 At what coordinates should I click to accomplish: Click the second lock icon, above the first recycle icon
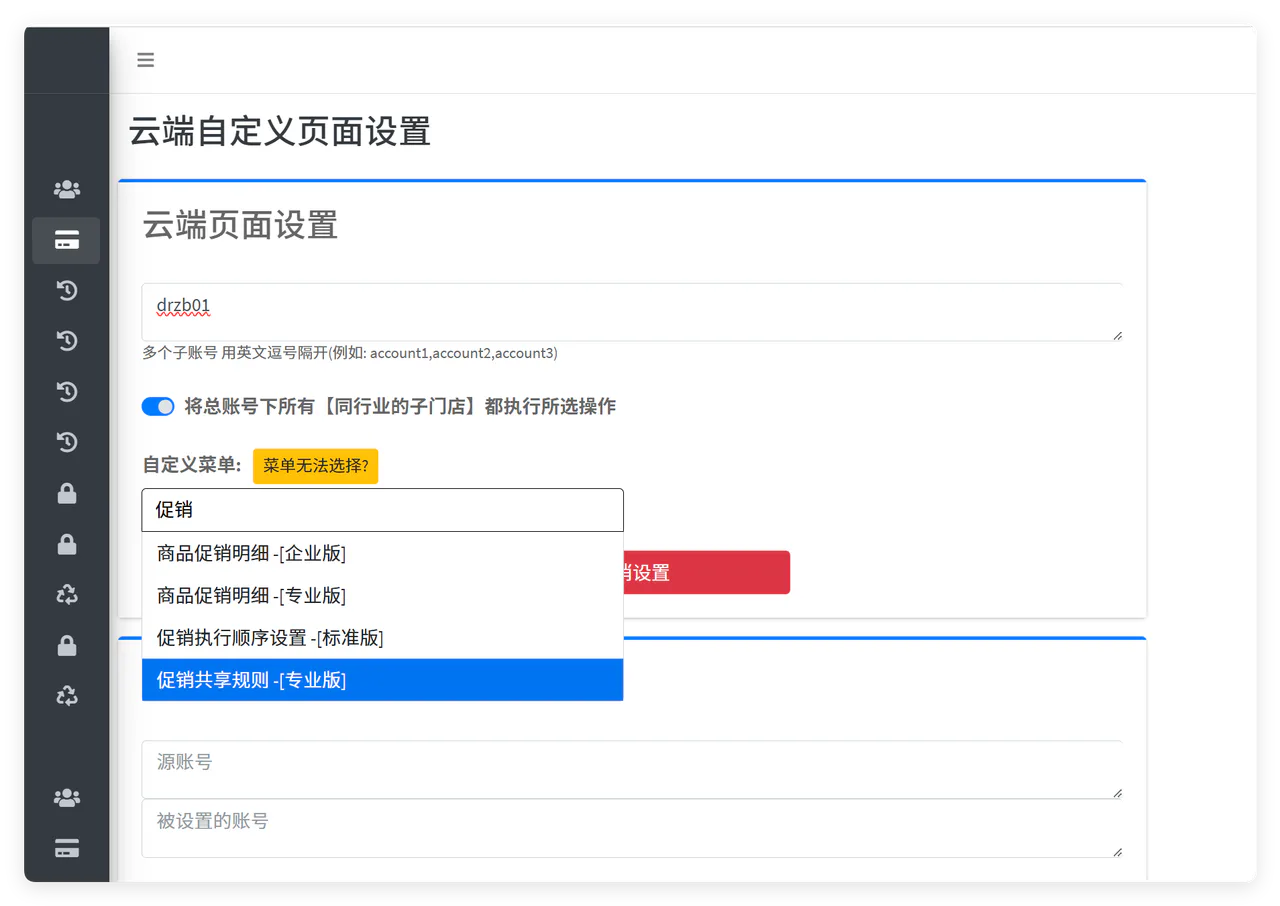tap(67, 544)
